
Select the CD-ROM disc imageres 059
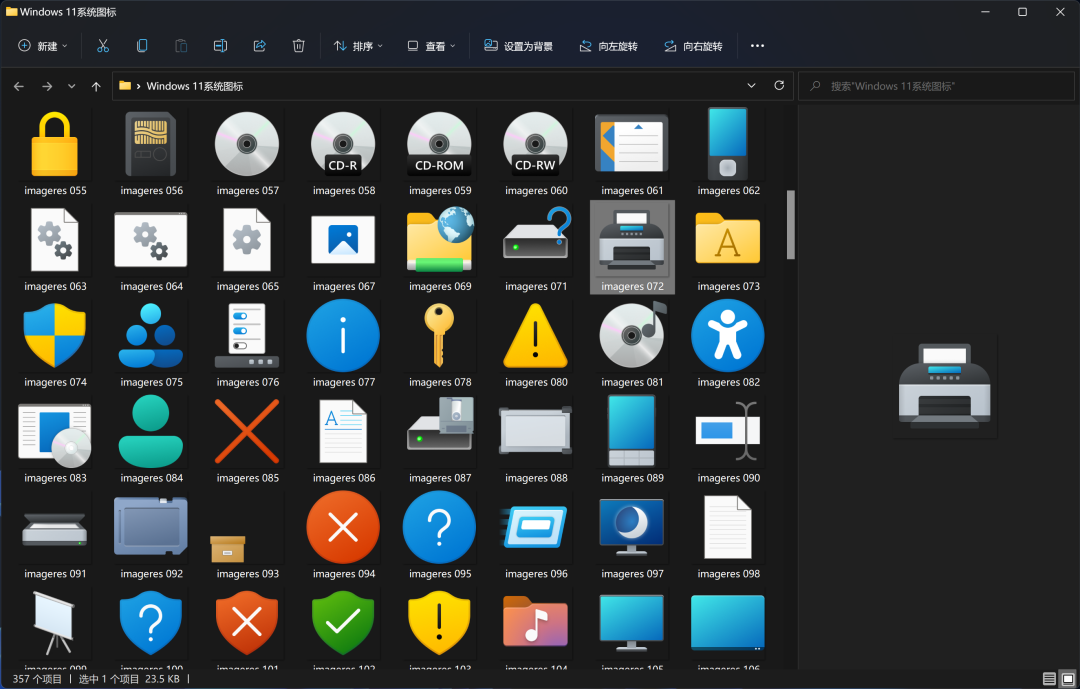439,144
